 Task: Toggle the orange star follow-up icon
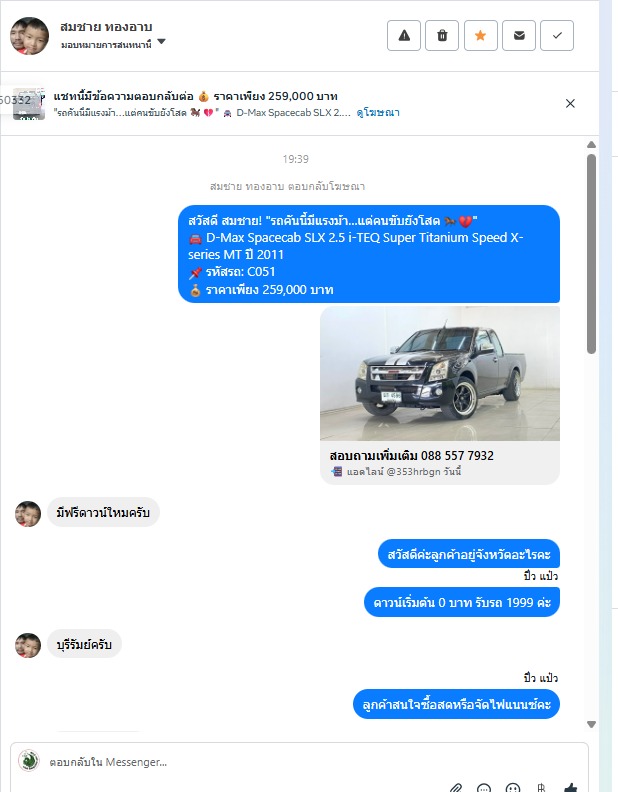tap(480, 35)
